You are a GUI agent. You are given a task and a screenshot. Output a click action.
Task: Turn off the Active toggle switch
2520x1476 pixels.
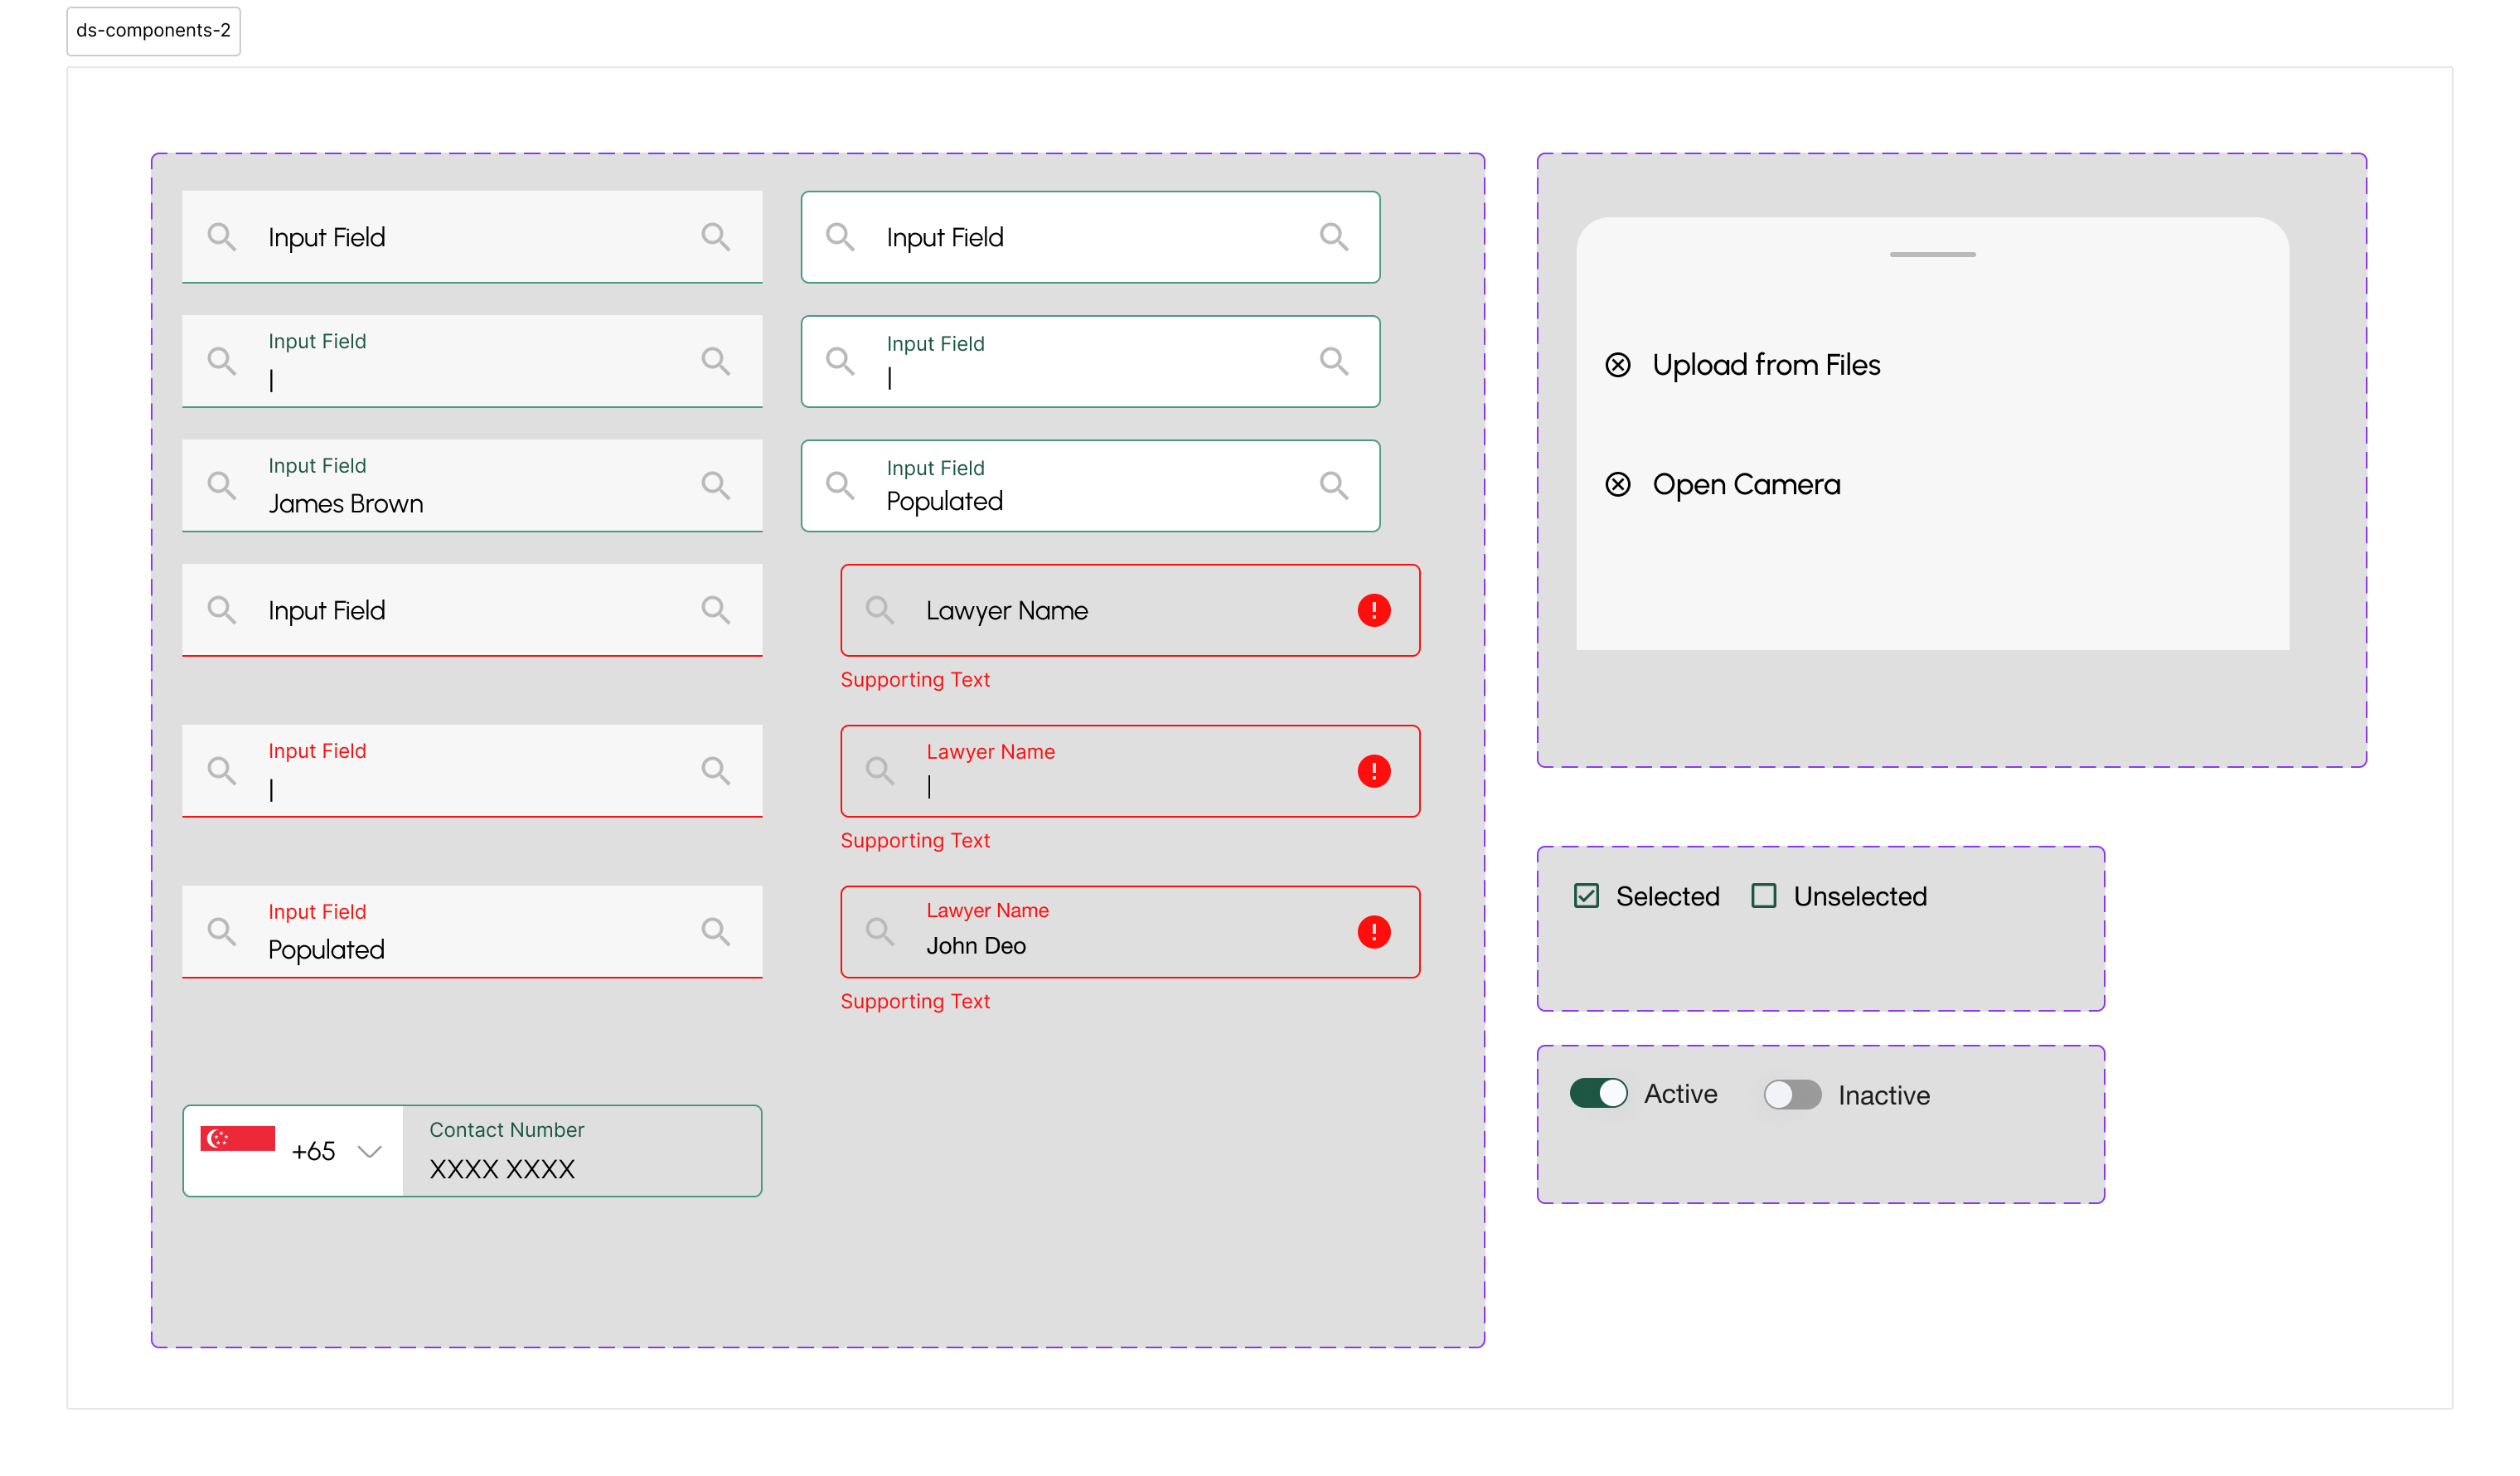[1598, 1093]
